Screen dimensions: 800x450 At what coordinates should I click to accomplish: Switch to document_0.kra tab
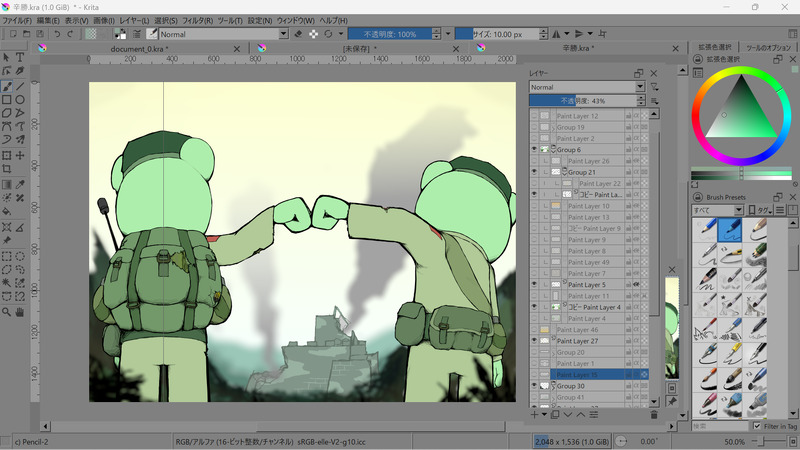click(x=138, y=48)
